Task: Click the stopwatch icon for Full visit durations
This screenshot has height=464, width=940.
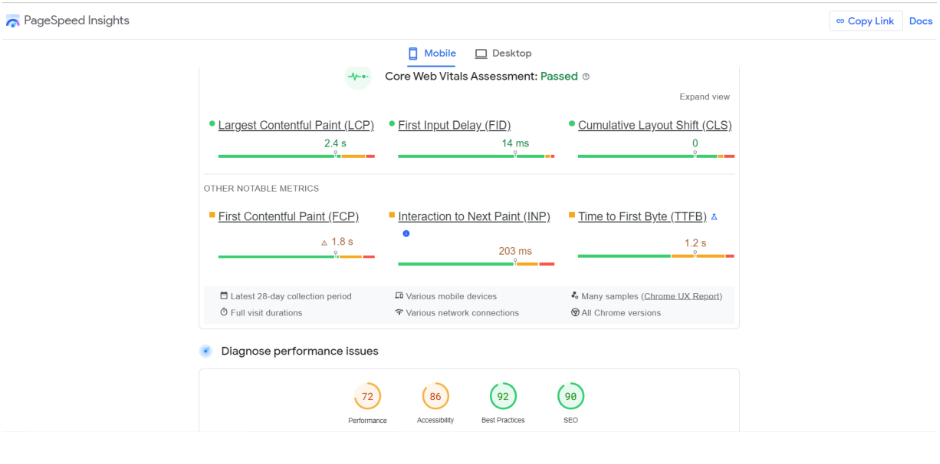Action: click(x=224, y=312)
